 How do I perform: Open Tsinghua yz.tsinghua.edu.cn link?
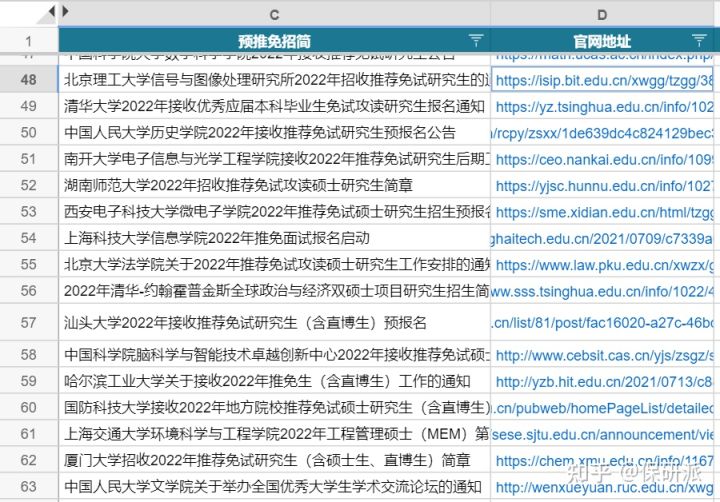tap(604, 106)
